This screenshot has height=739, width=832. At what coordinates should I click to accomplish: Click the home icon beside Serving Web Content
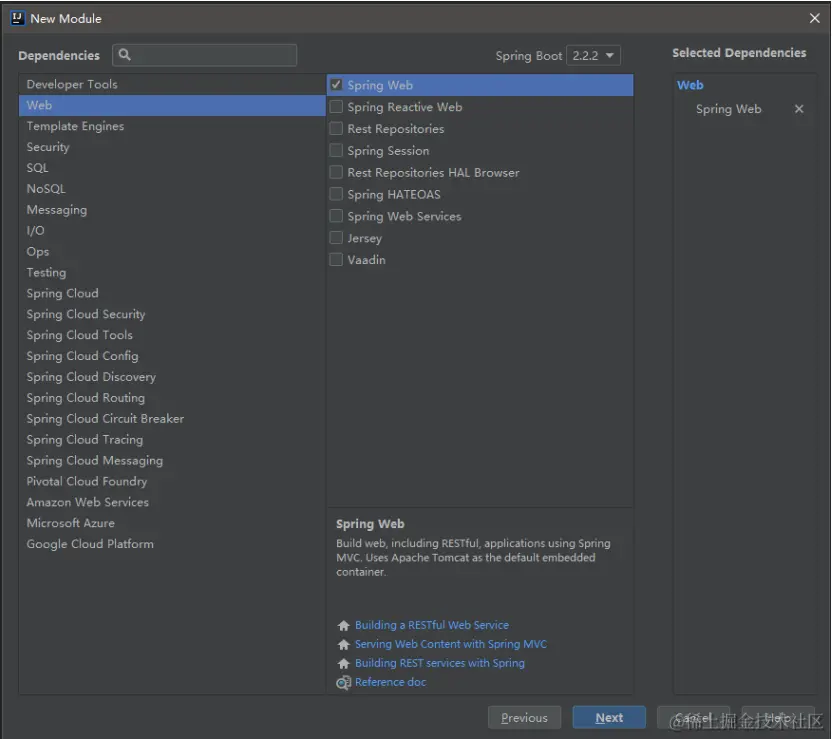[x=343, y=645]
